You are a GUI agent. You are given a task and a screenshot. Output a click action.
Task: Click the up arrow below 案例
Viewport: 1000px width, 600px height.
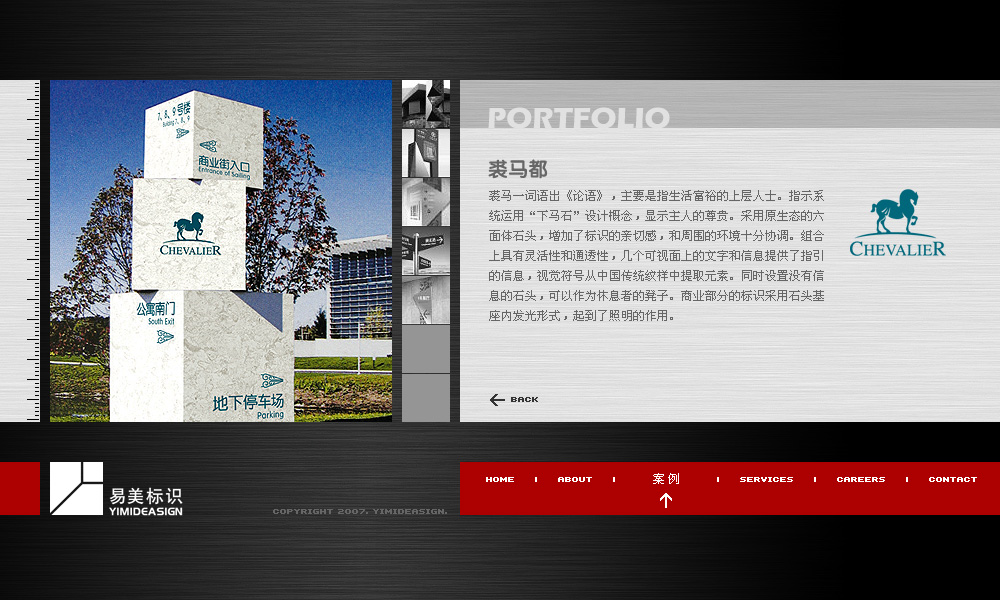point(666,501)
